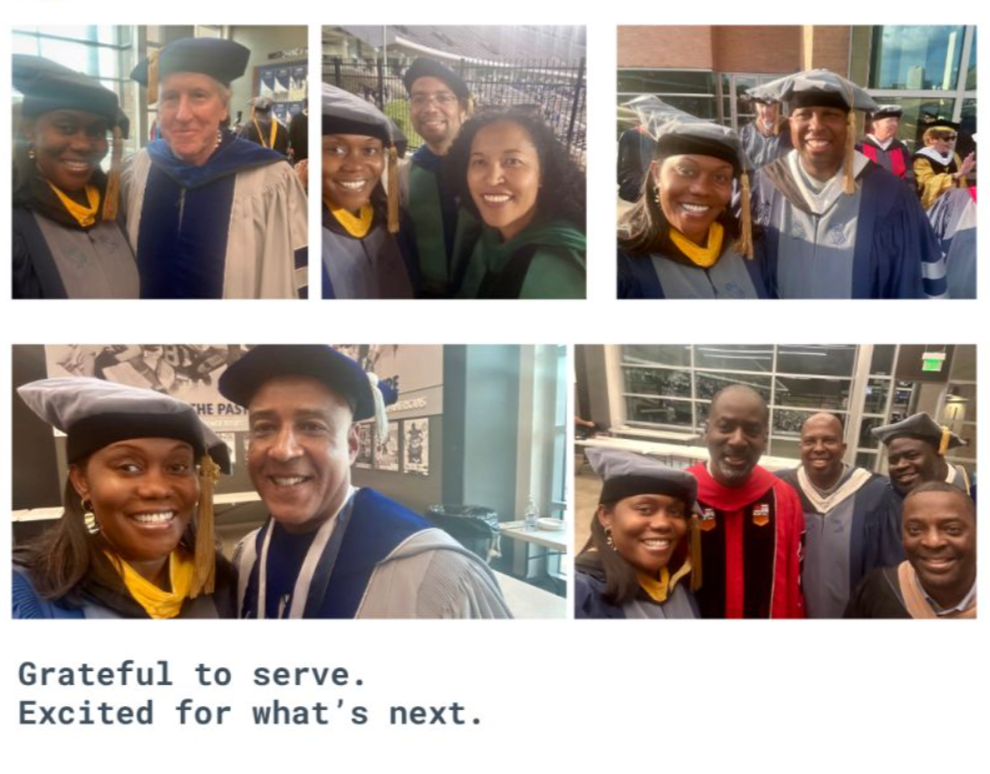The height and width of the screenshot is (774, 990).
Task: Open the photo with the white-gowned professor
Action: tap(160, 162)
